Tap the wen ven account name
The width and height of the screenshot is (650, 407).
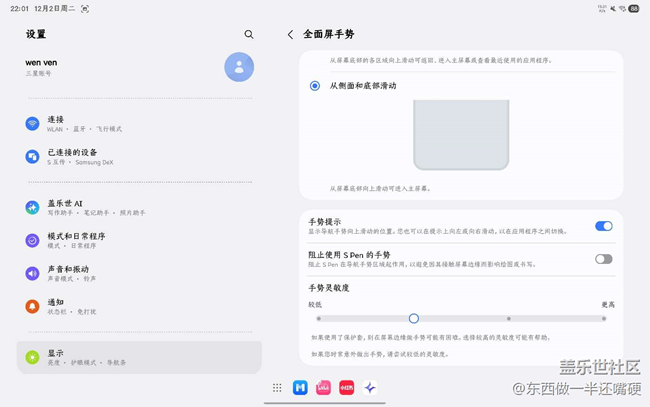[41, 62]
